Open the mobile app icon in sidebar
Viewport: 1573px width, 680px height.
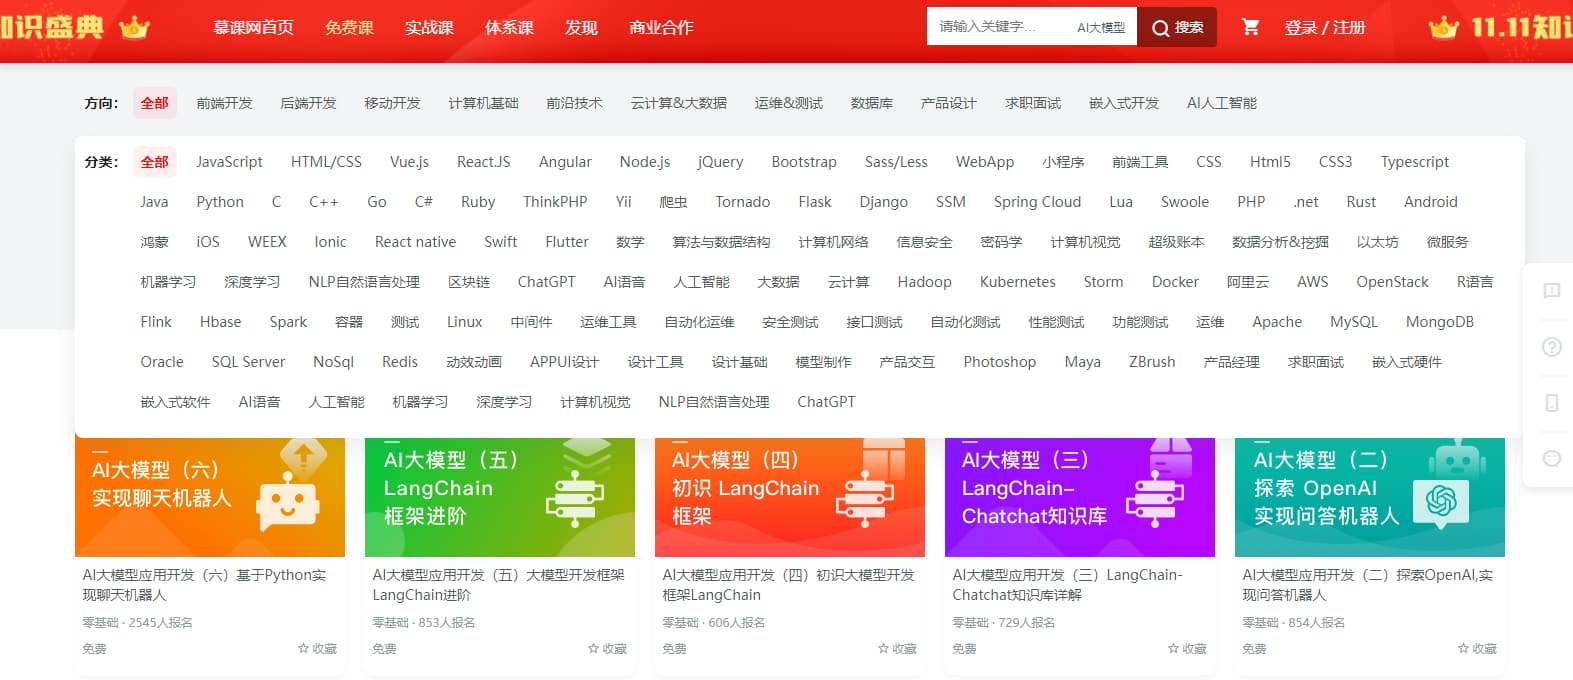coord(1552,403)
